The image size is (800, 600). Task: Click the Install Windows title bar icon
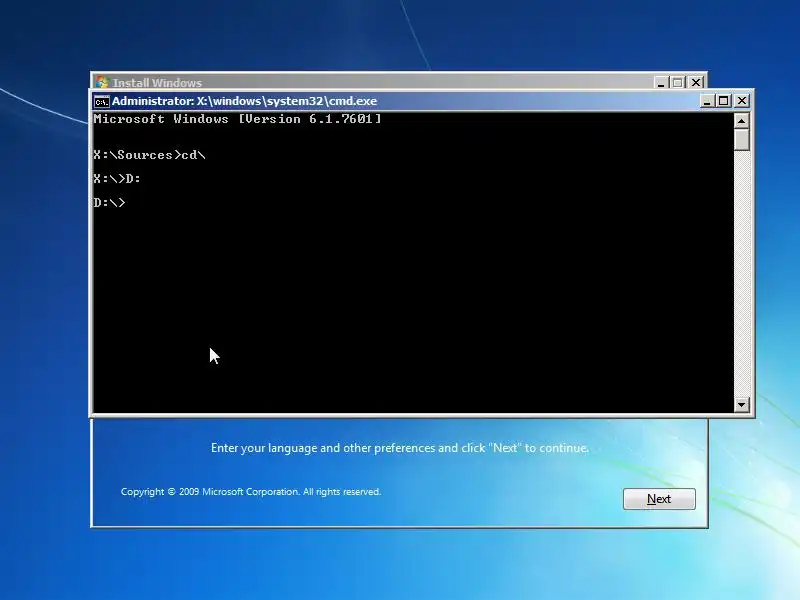(103, 82)
